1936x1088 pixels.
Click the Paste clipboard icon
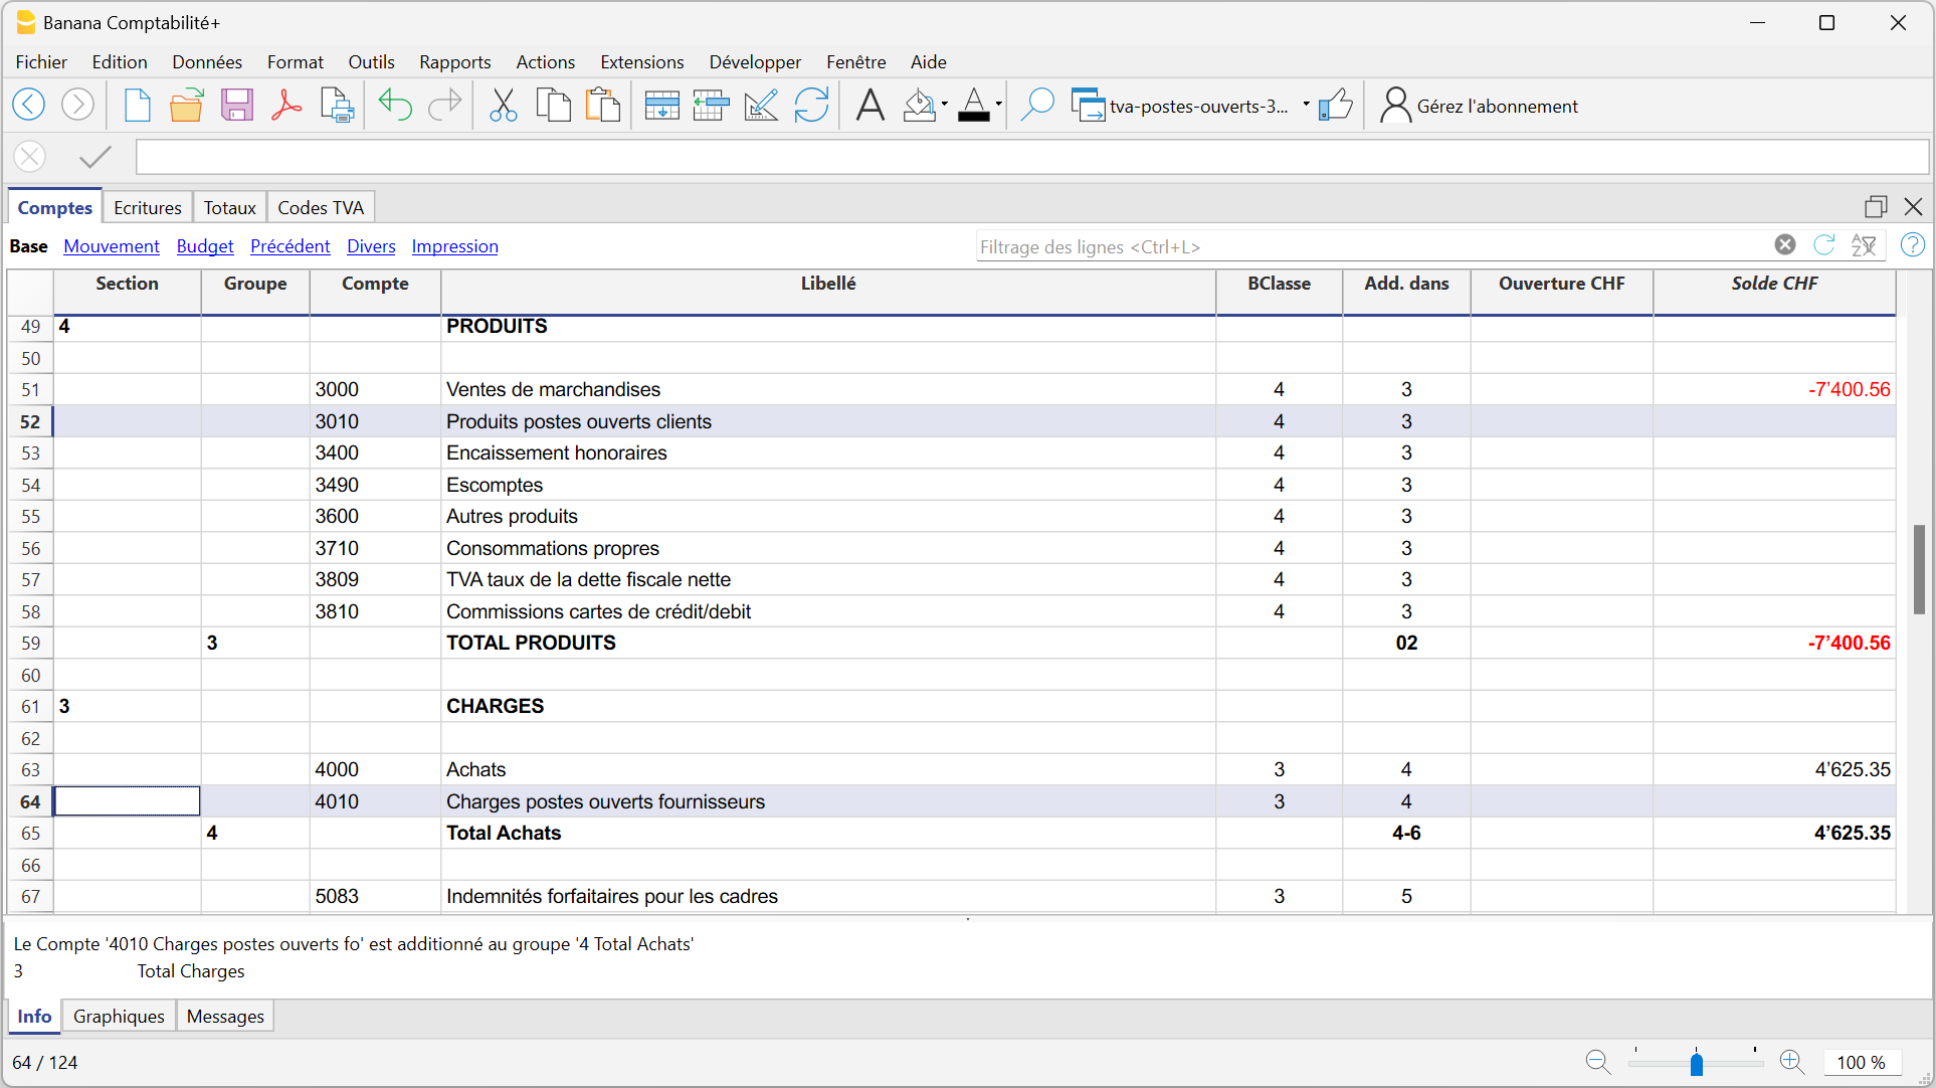603,105
